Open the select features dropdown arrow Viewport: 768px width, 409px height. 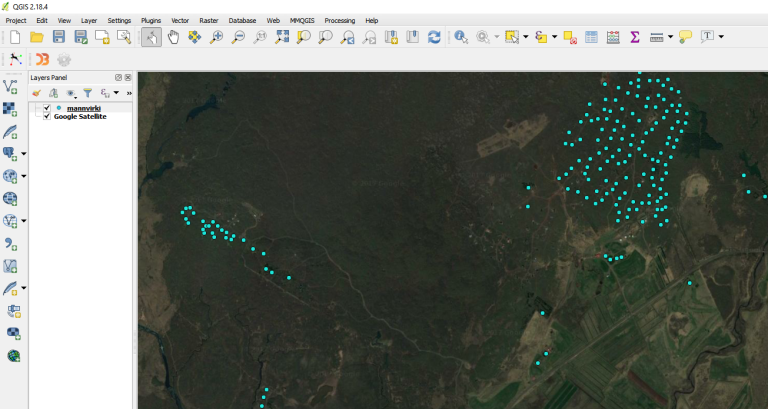point(526,37)
